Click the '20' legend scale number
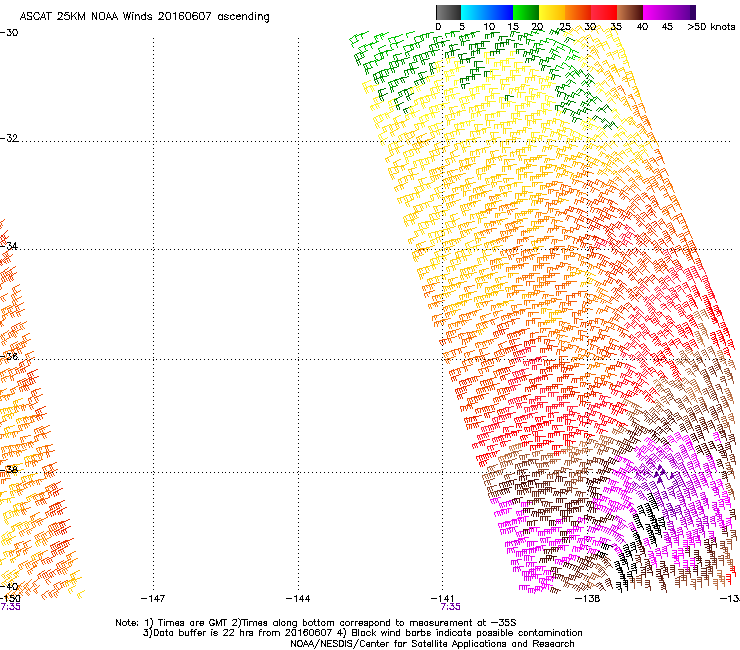740x650 pixels. coord(537,27)
